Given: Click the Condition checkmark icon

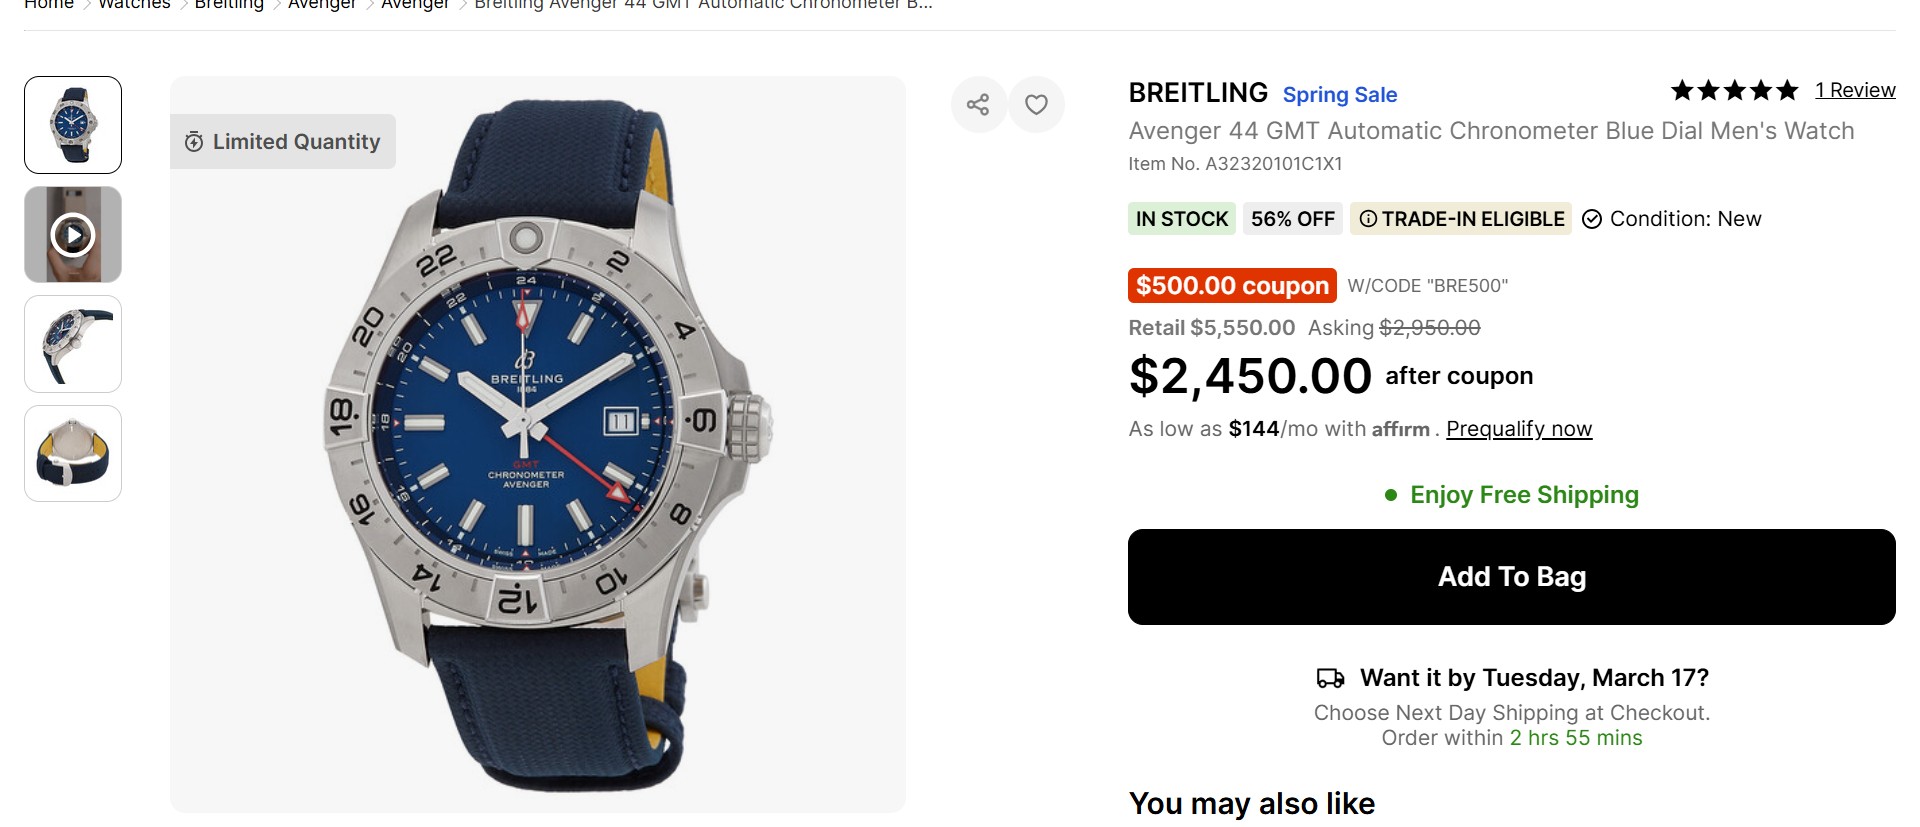Looking at the screenshot, I should (1592, 219).
